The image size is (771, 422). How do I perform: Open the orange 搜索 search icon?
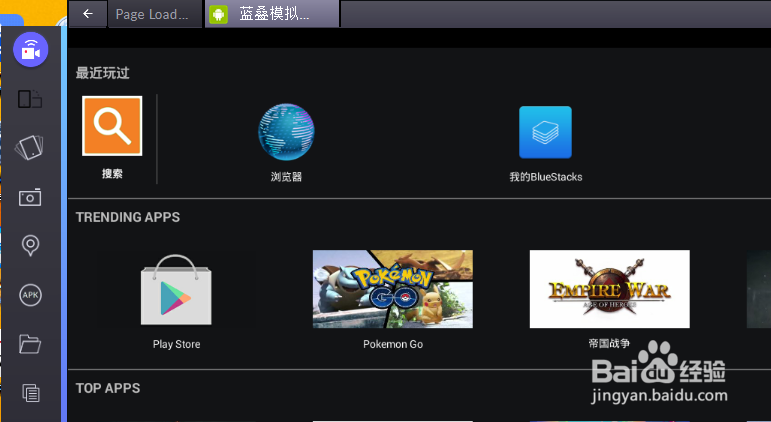[112, 126]
